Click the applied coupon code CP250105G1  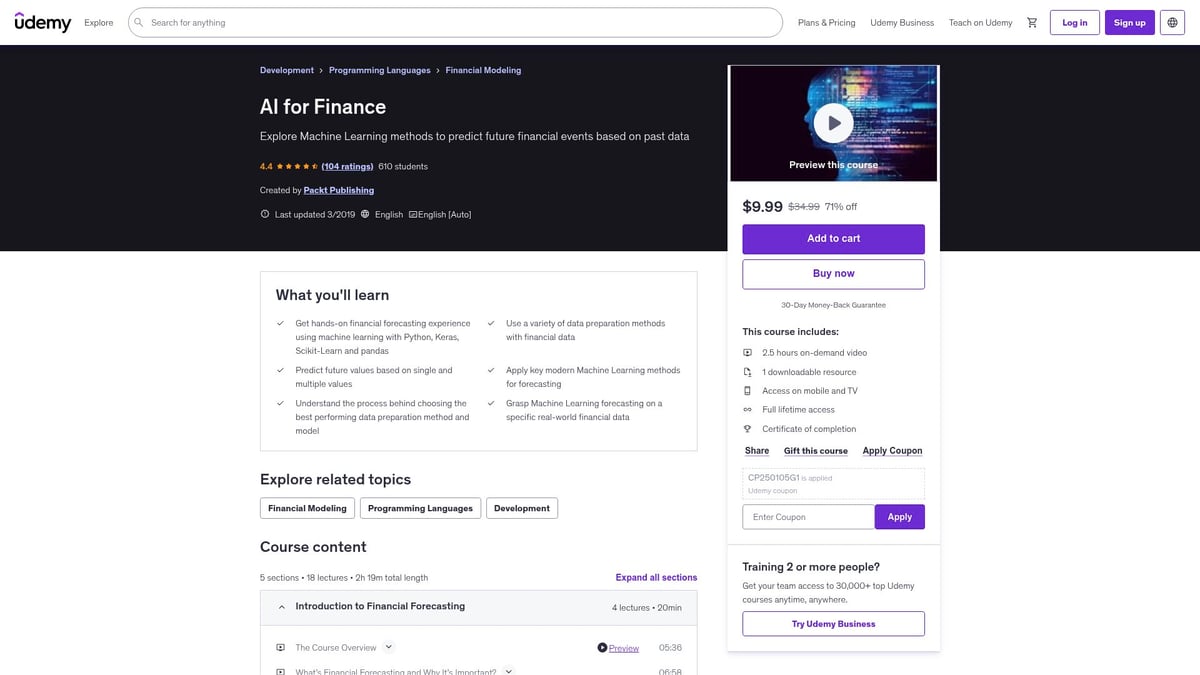coord(774,478)
